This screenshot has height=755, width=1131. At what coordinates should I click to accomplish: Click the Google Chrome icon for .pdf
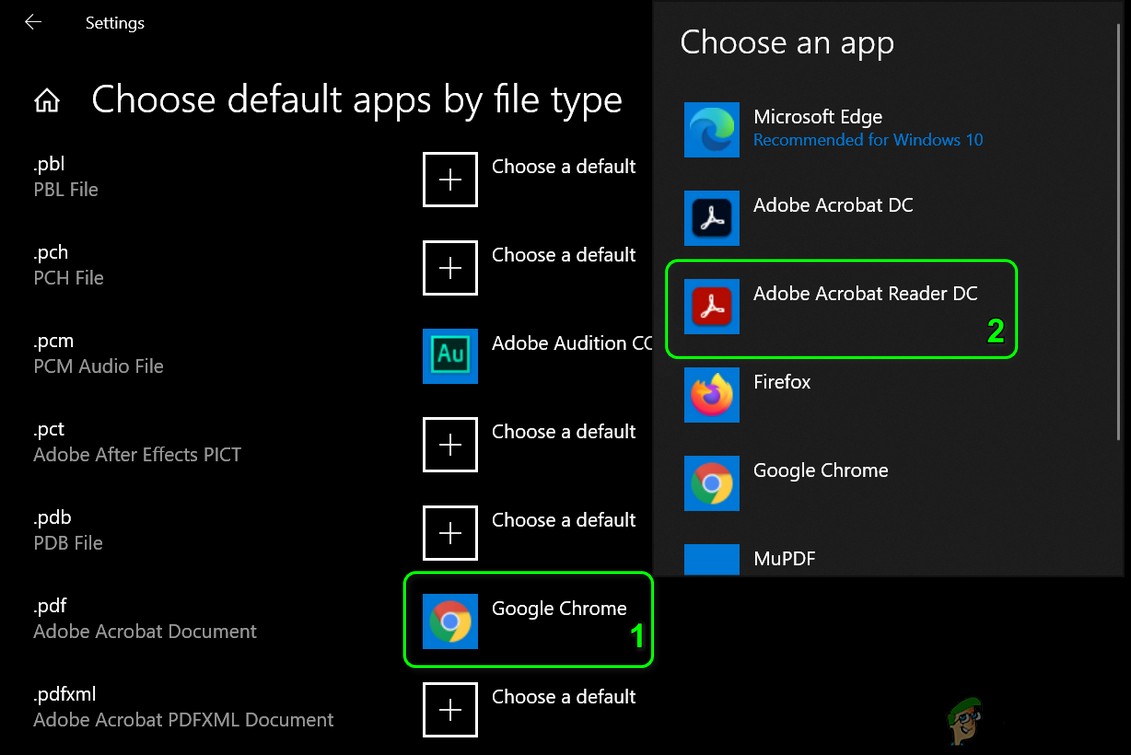450,621
